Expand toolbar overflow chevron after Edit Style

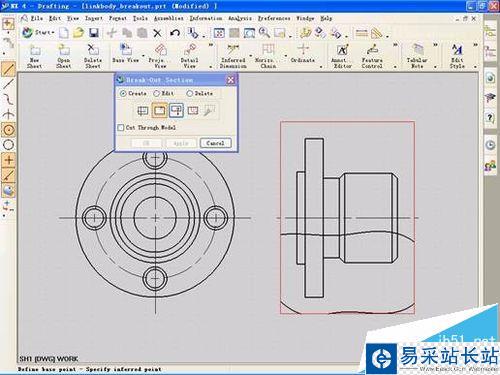click(x=475, y=45)
